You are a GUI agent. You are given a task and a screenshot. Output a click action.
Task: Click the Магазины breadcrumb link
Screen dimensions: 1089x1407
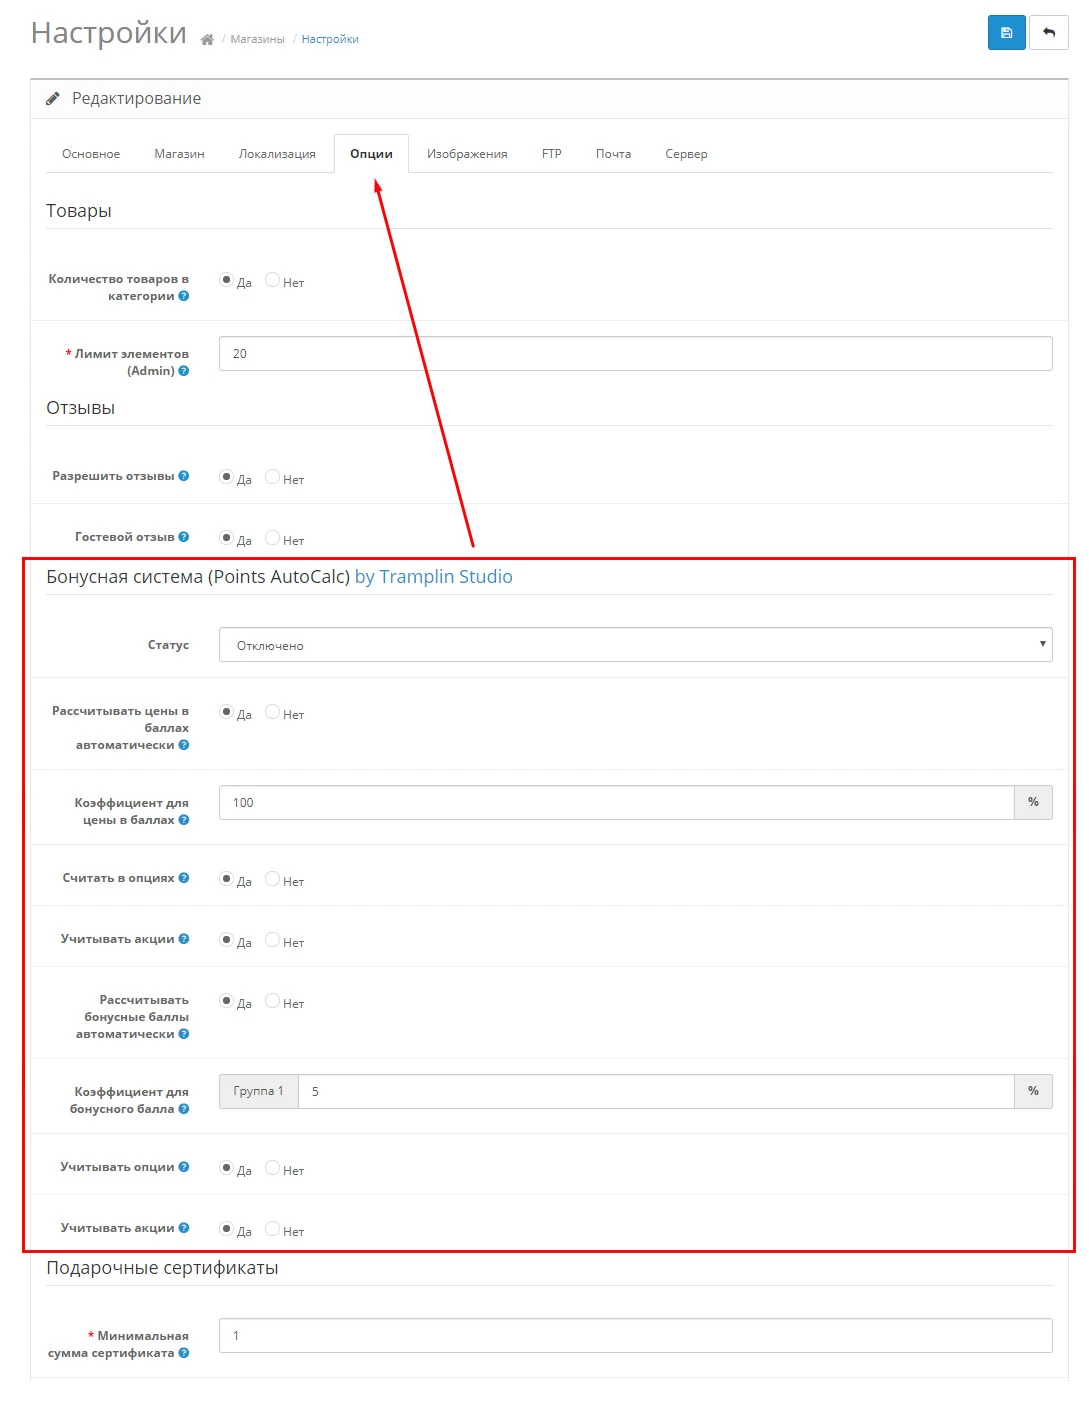257,40
